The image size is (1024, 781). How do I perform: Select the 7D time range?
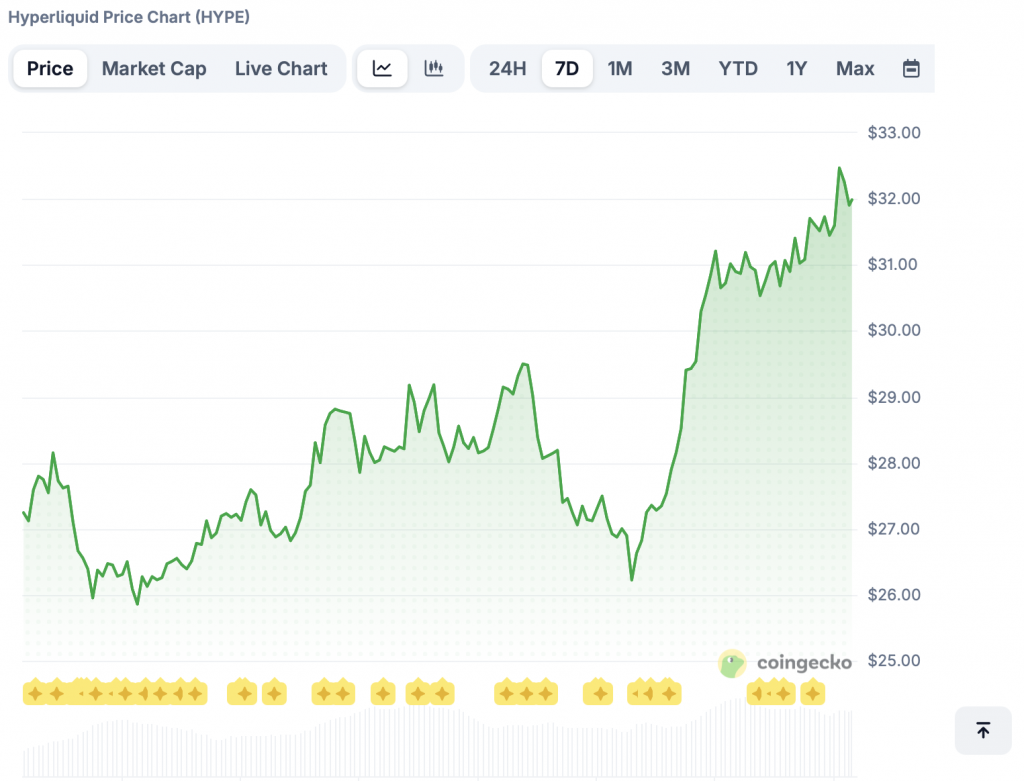point(567,68)
